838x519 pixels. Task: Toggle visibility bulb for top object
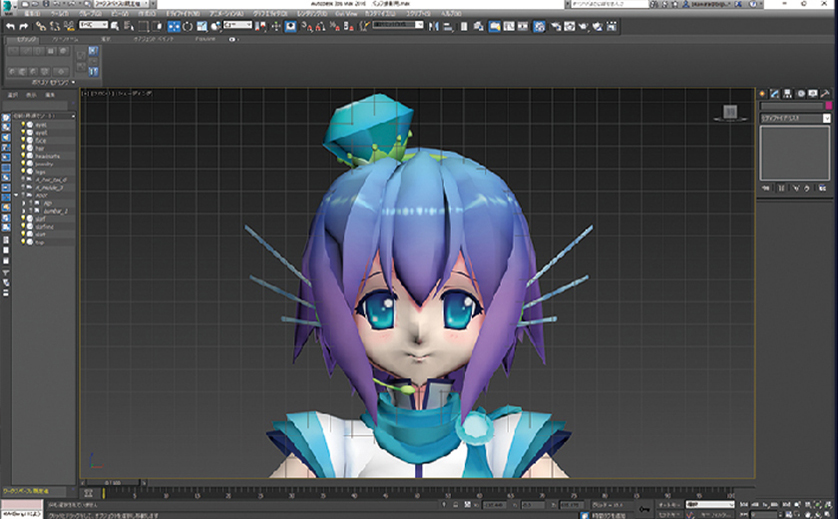coord(23,242)
